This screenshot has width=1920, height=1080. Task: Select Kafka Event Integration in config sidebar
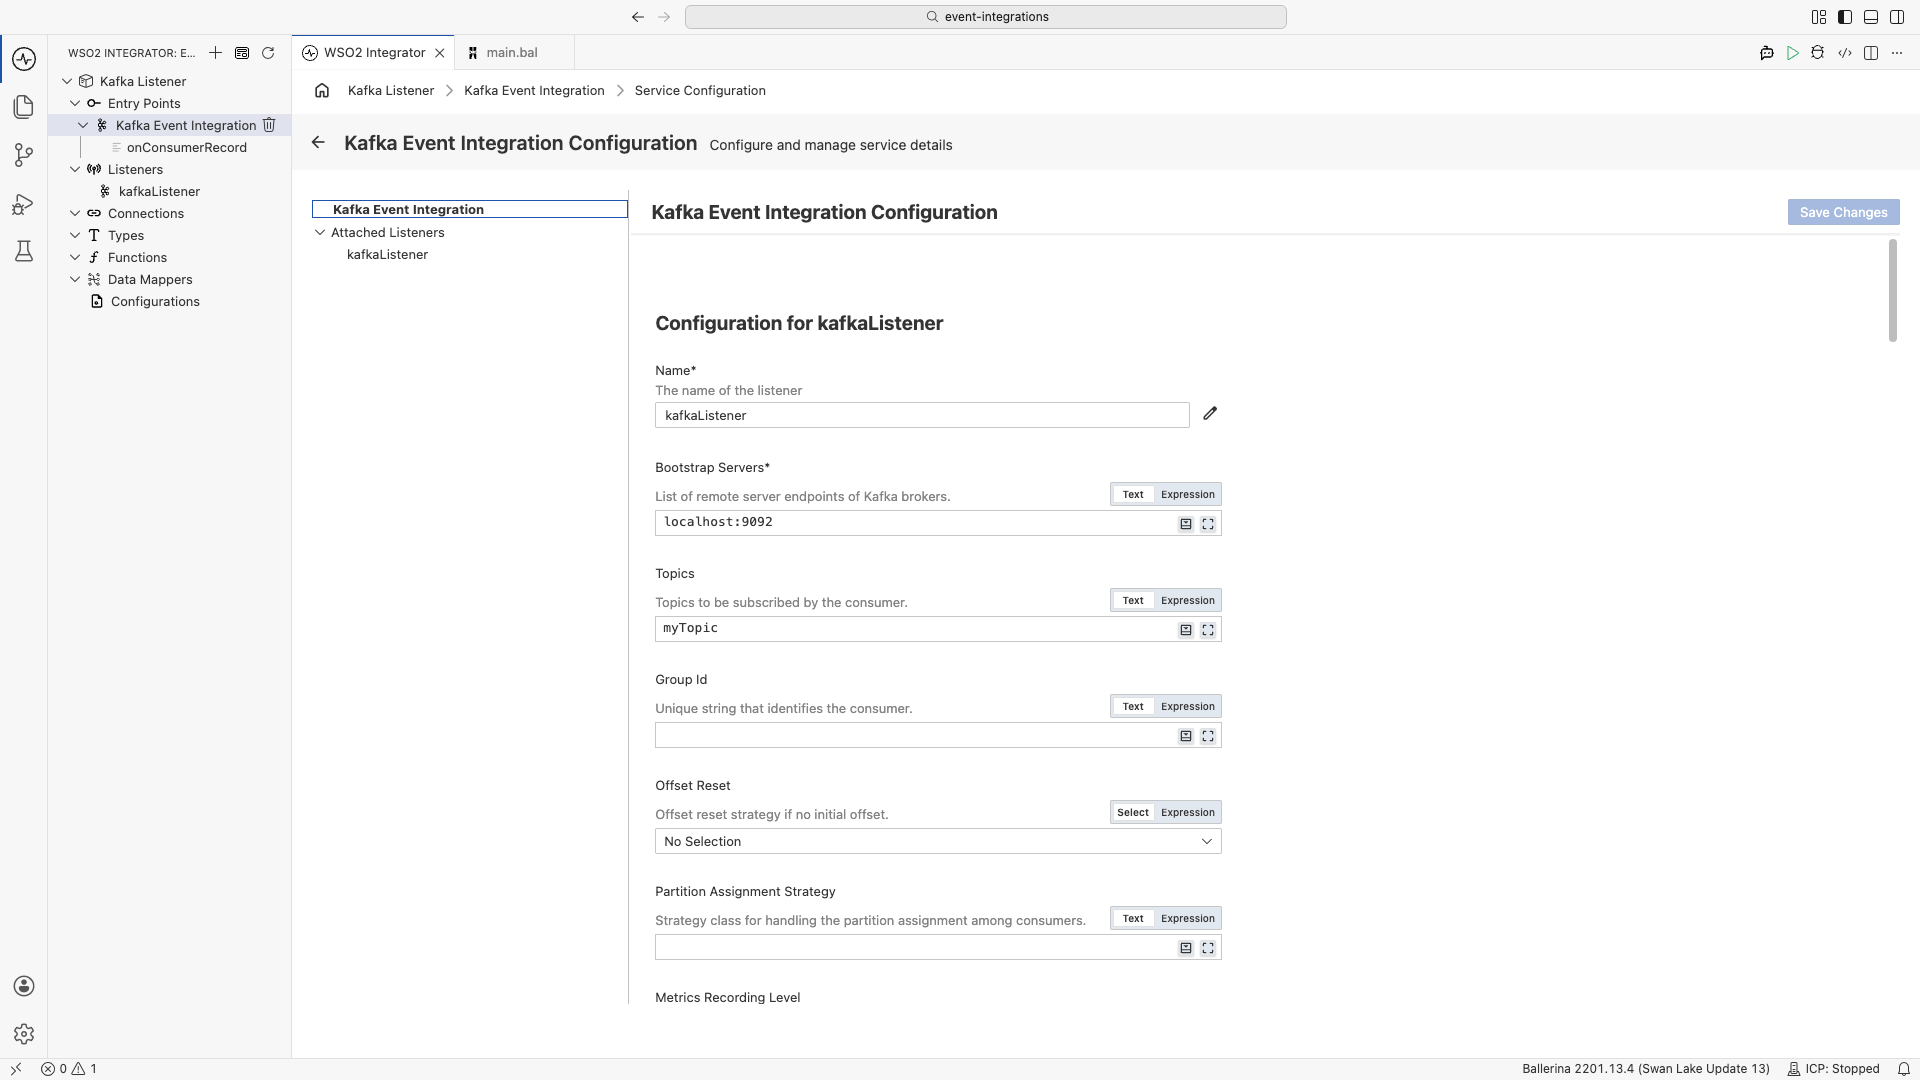click(470, 209)
